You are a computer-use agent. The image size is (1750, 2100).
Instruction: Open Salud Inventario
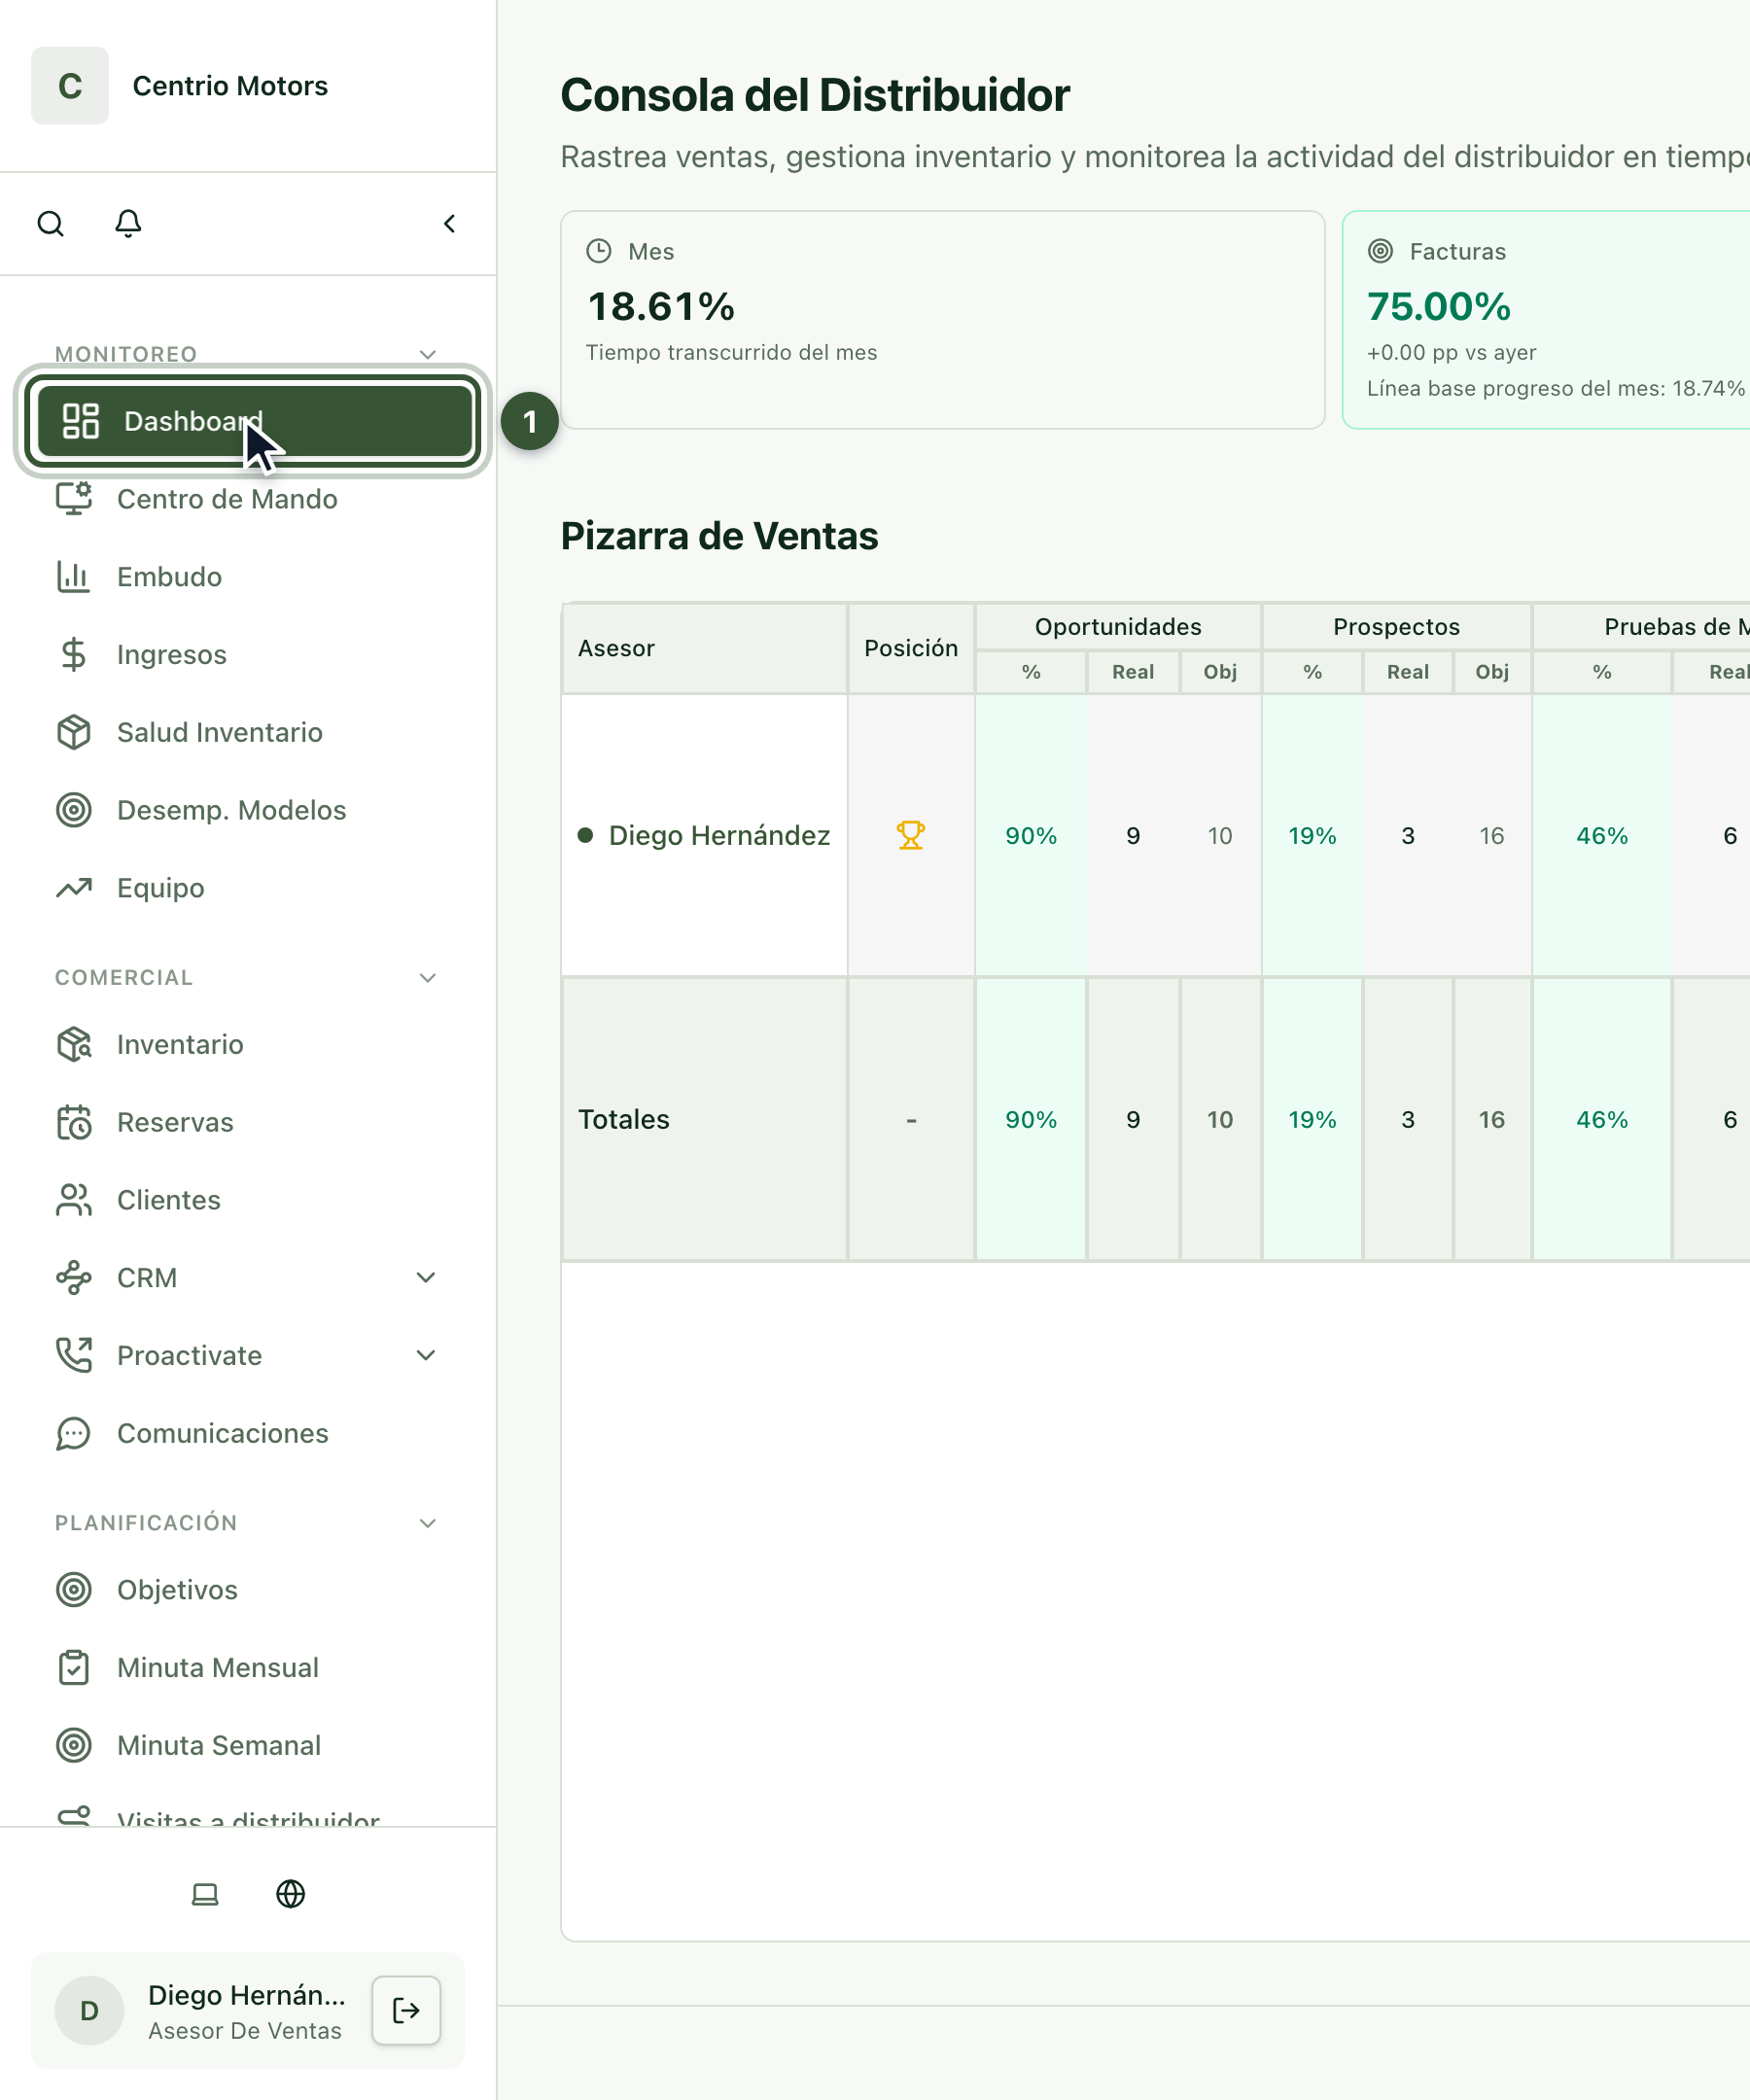coord(248,733)
